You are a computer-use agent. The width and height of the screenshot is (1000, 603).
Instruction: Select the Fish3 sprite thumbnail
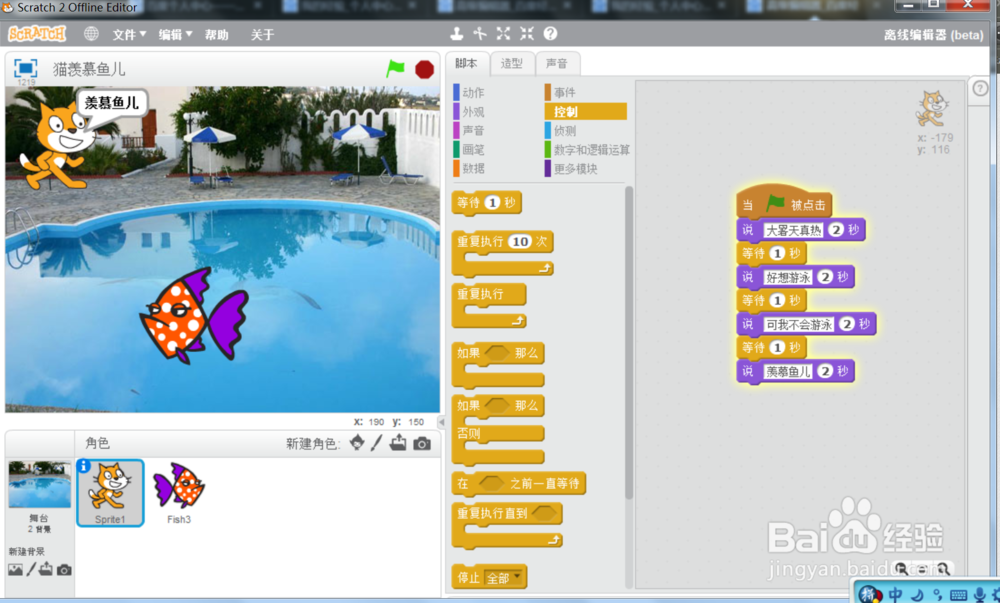179,492
